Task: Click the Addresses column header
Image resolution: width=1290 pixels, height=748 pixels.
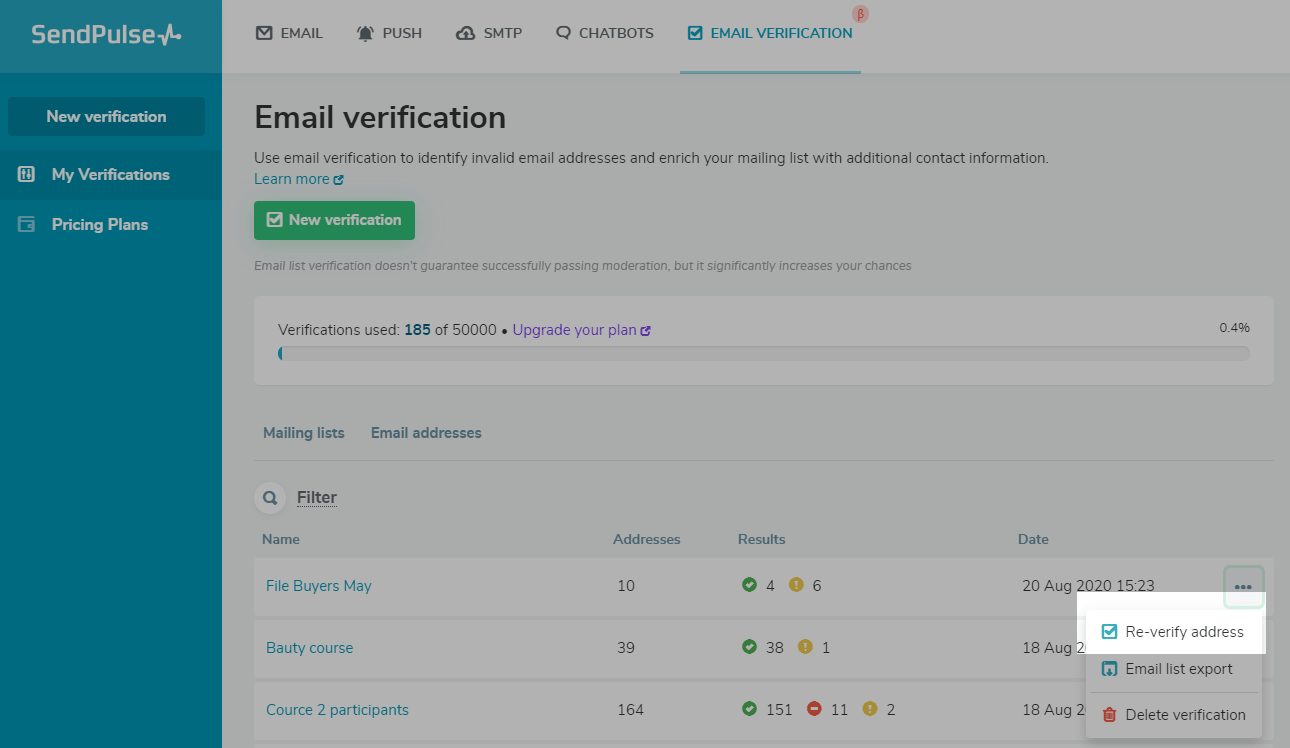Action: (646, 539)
